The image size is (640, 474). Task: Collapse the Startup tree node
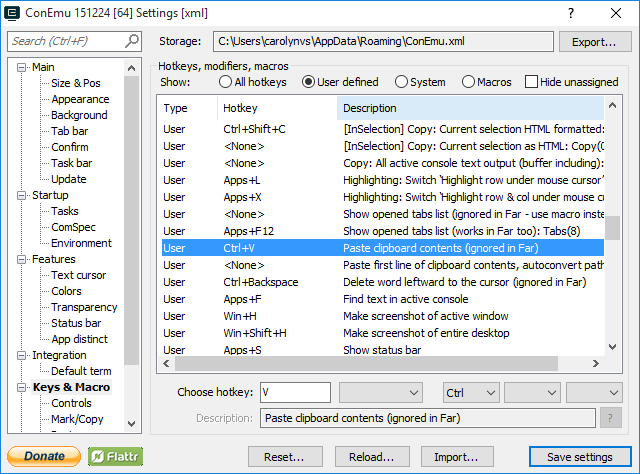pos(21,196)
